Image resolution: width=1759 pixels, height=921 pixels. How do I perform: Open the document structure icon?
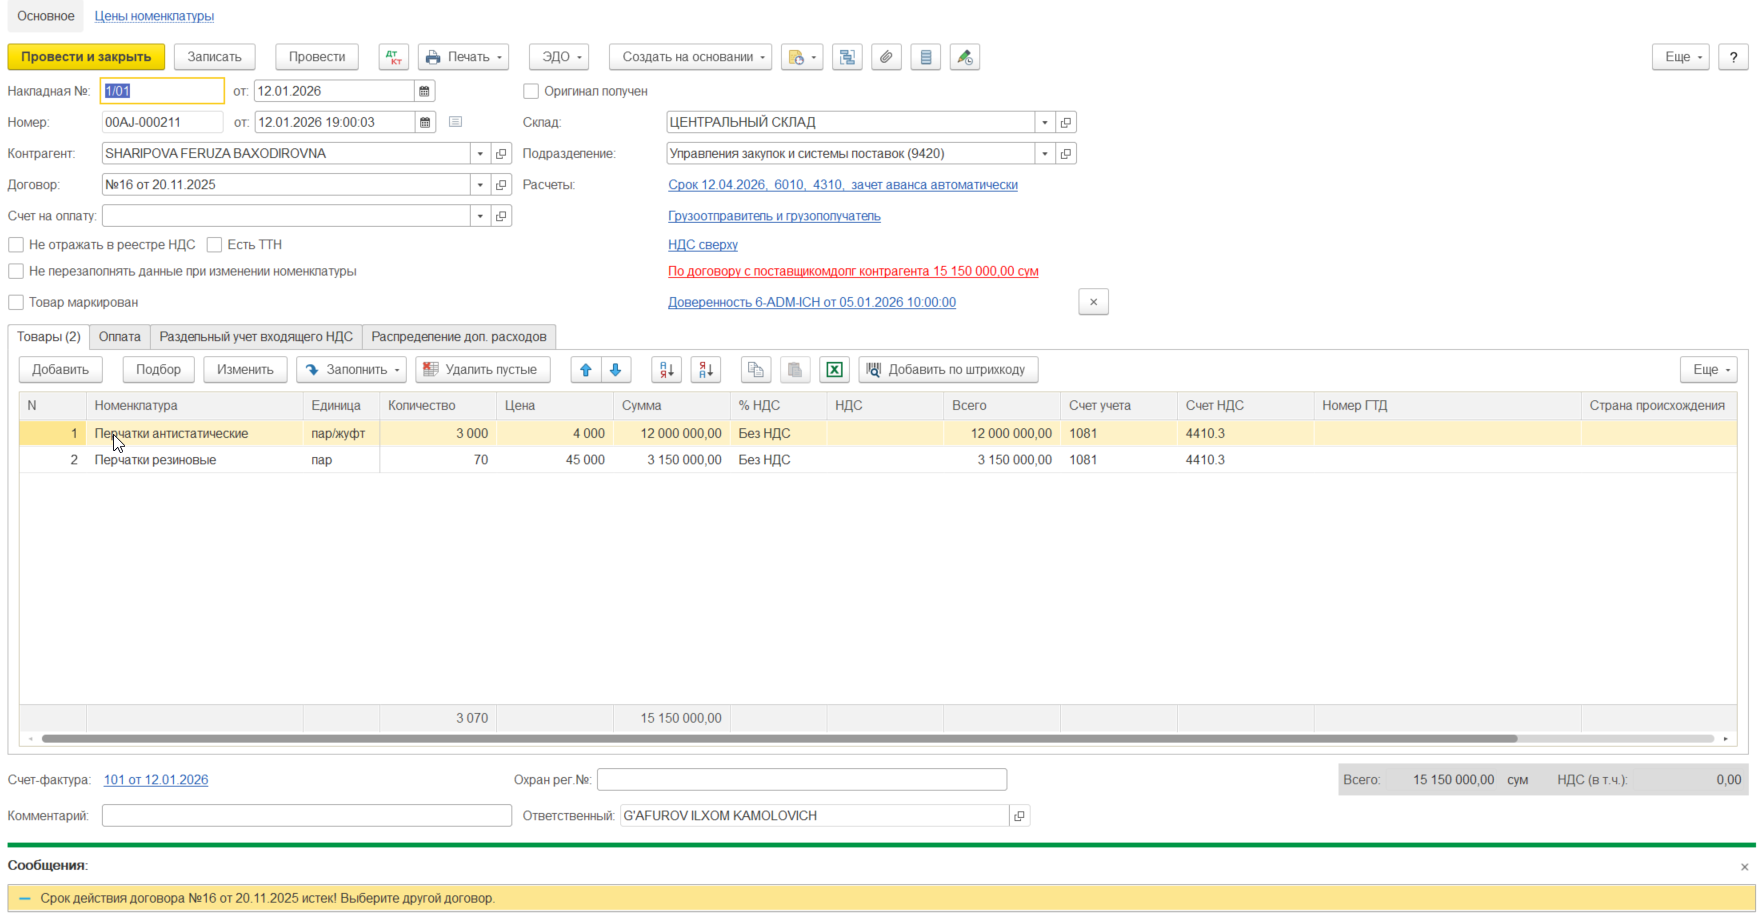coord(847,57)
